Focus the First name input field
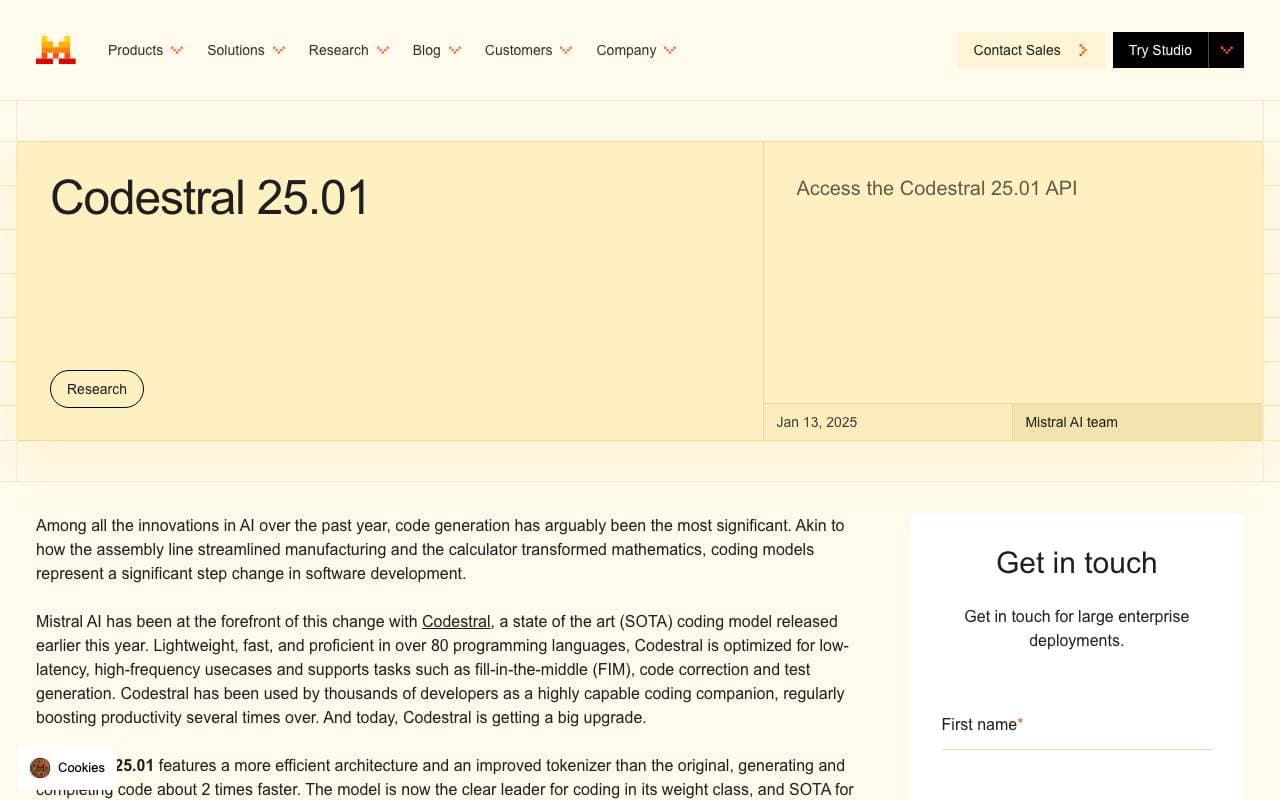This screenshot has height=800, width=1280. (x=1077, y=725)
